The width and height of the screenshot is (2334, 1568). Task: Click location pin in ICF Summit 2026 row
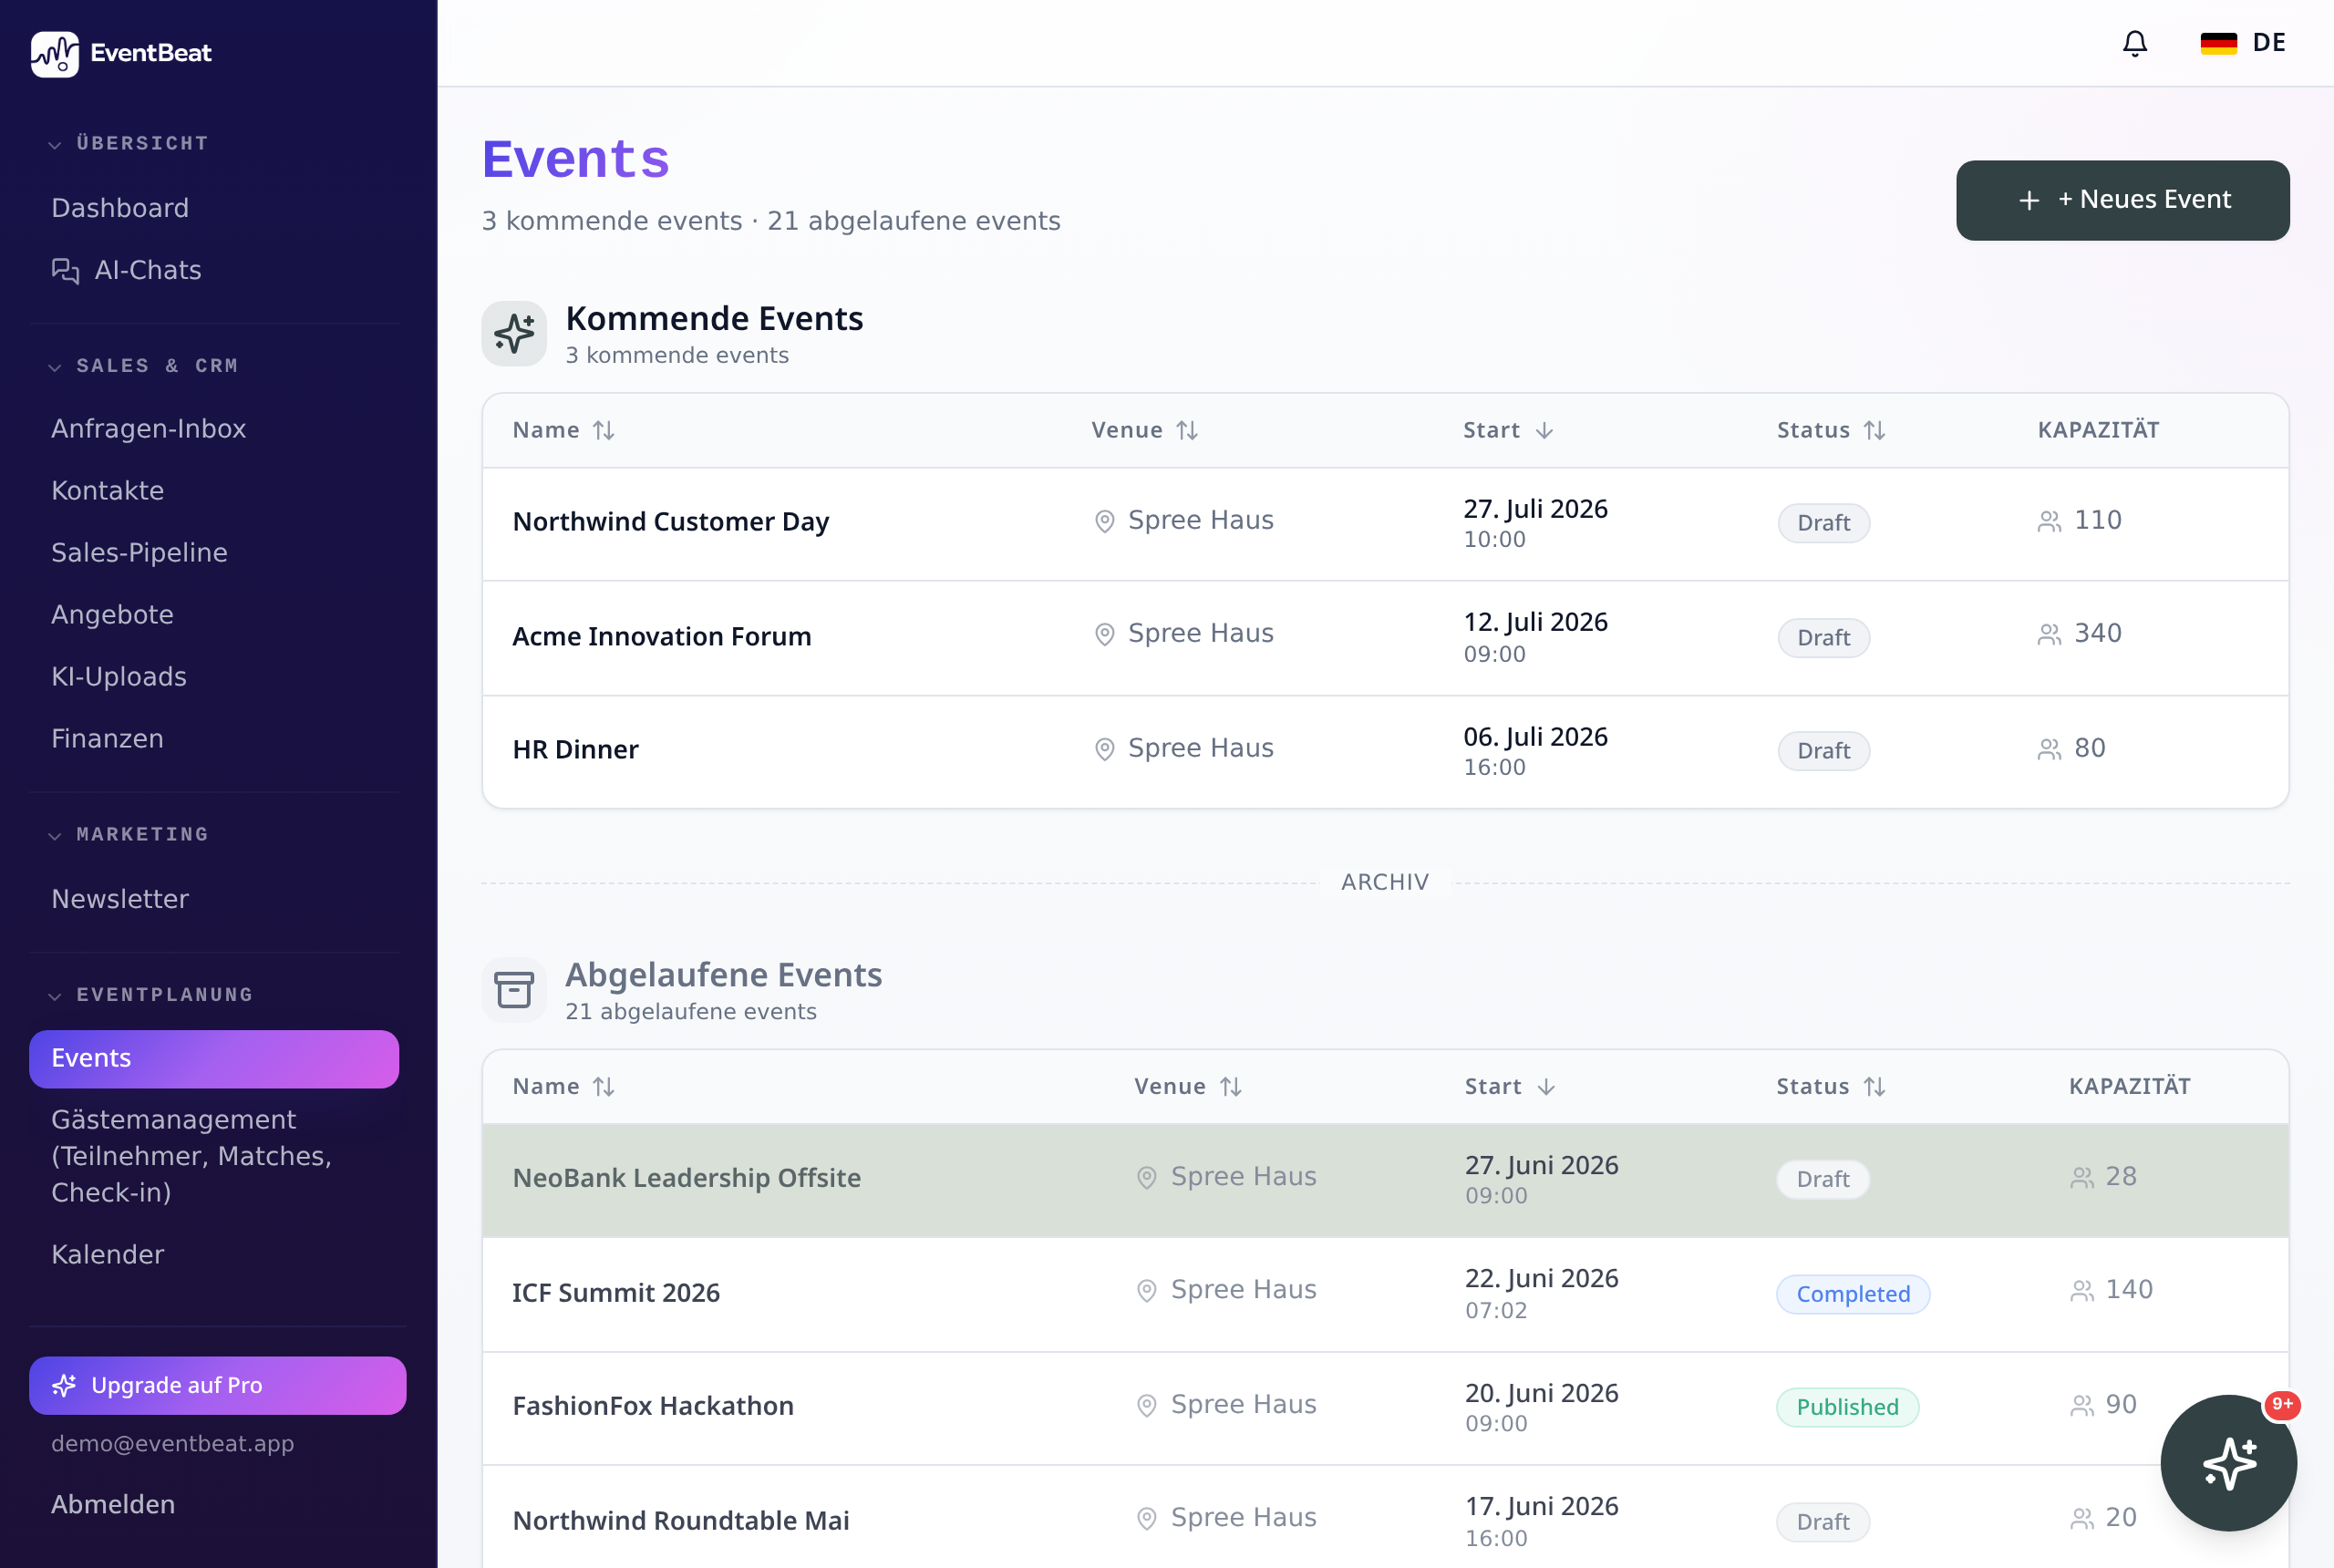coord(1146,1290)
